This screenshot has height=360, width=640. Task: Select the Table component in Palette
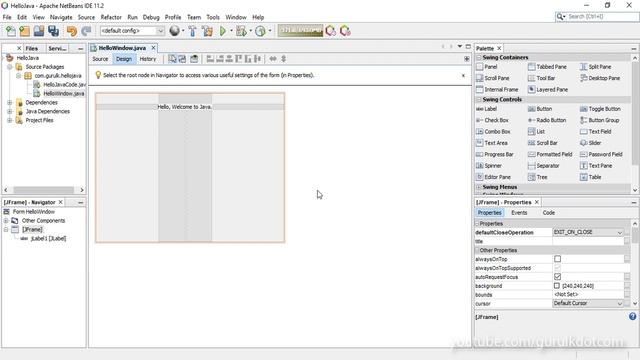[x=591, y=177]
